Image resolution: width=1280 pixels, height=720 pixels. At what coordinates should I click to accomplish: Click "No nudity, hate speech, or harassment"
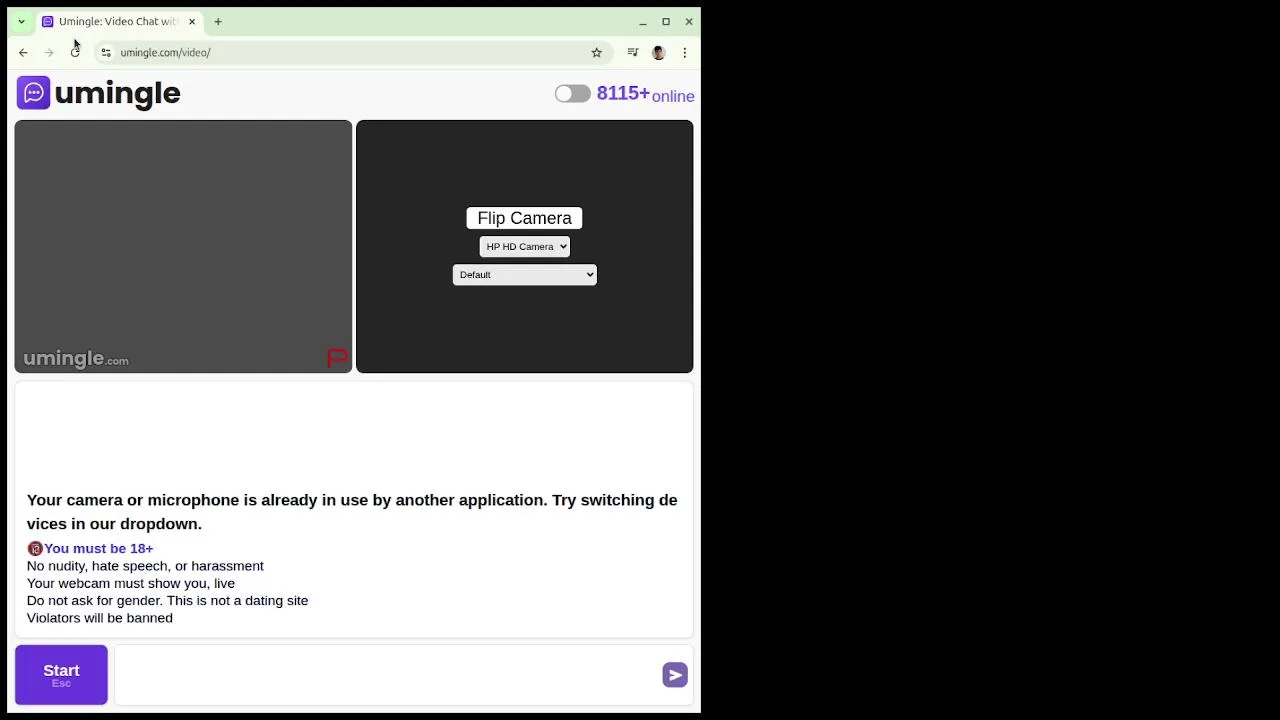(145, 566)
